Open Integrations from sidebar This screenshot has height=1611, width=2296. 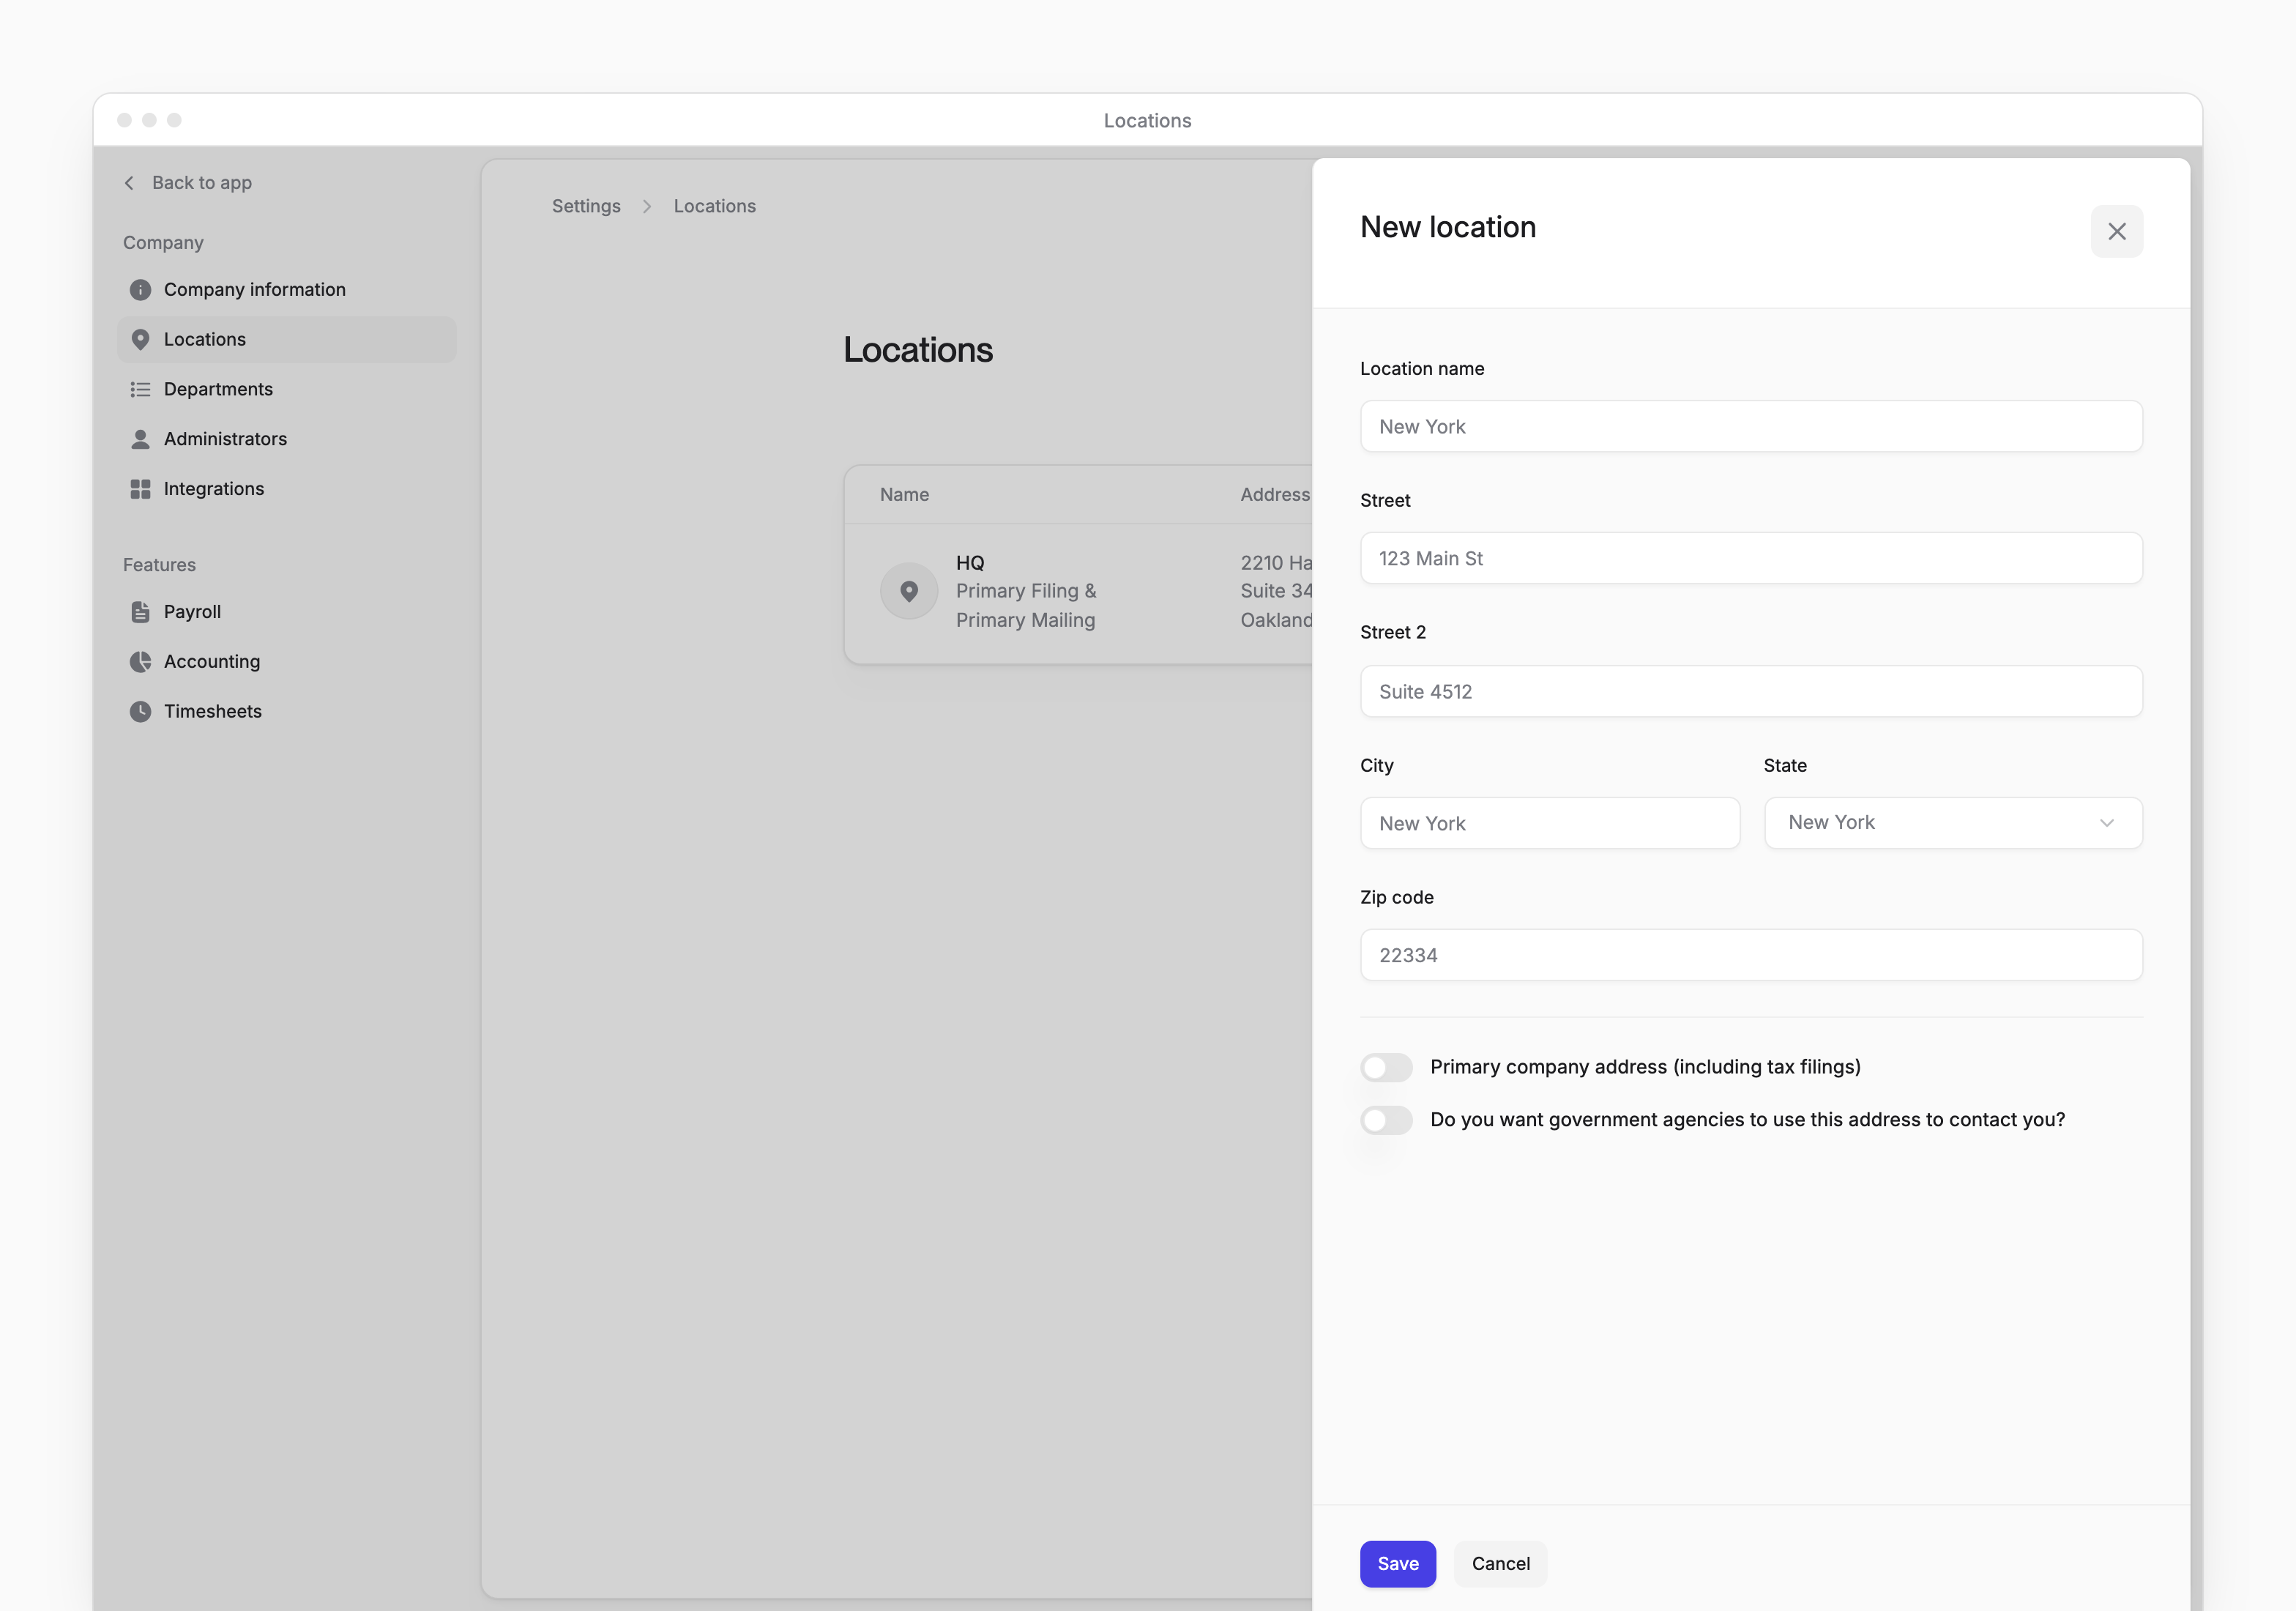tap(286, 489)
